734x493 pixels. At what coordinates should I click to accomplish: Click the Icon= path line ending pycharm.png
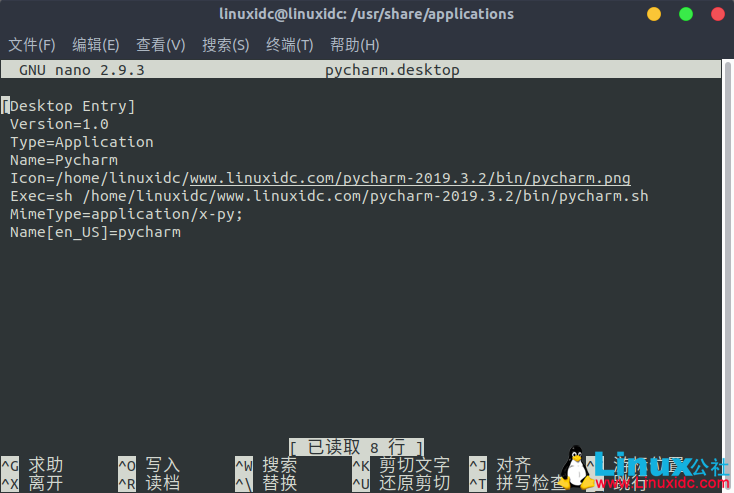(320, 178)
